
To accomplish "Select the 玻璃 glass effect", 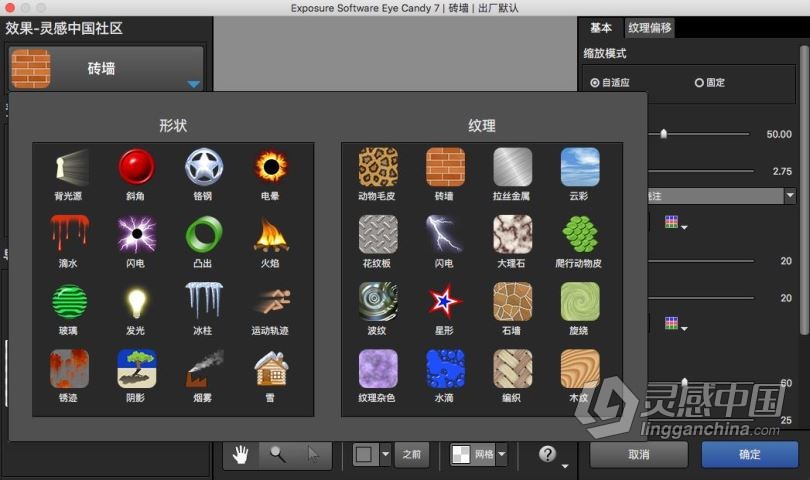I will (x=69, y=302).
